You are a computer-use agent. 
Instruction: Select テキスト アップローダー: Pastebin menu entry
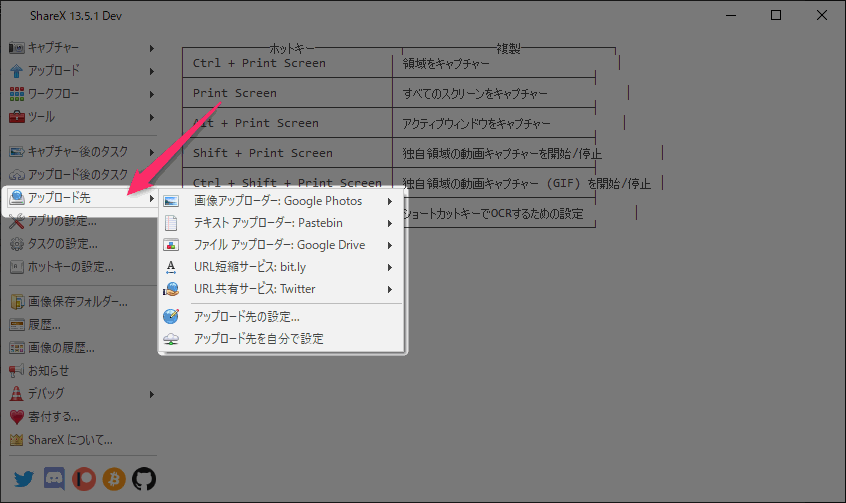(281, 223)
